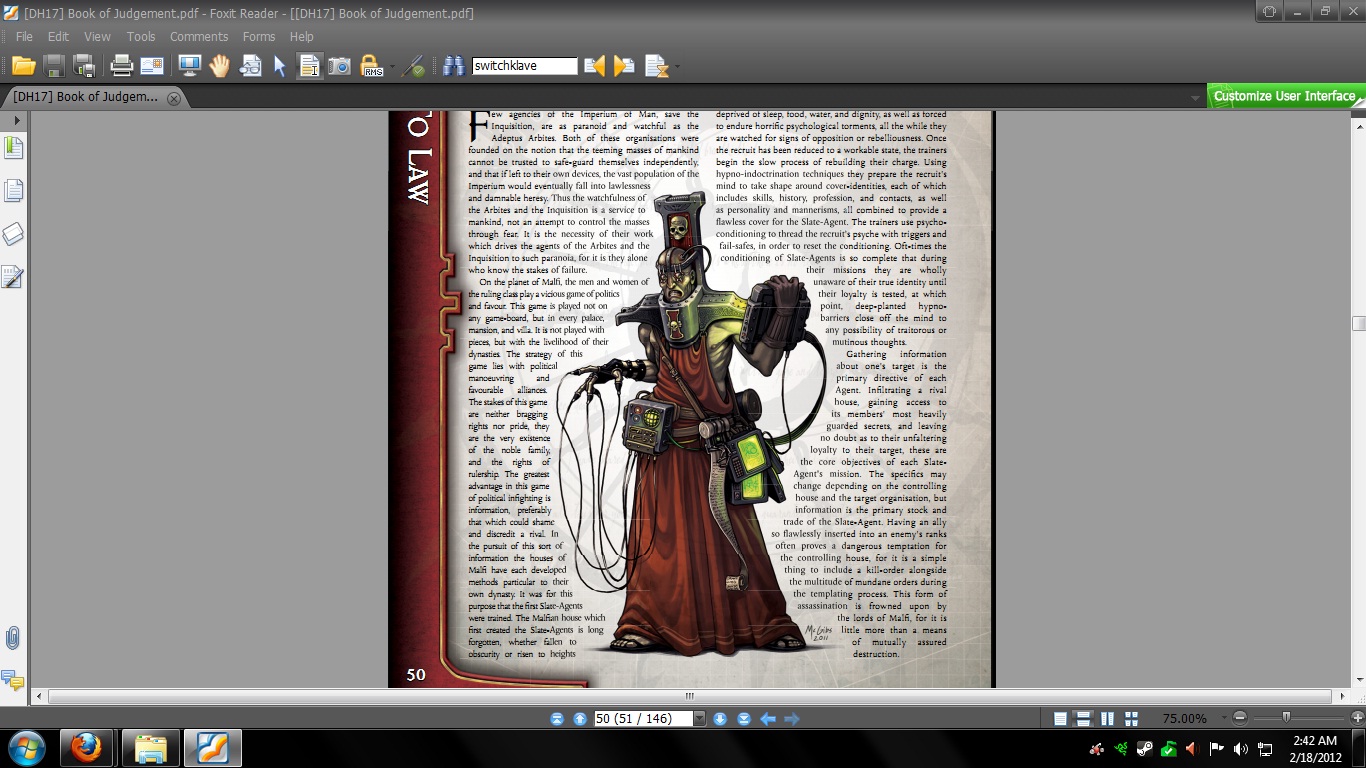The height and width of the screenshot is (768, 1366).
Task: Click Customize User Interface button
Action: 1285,96
